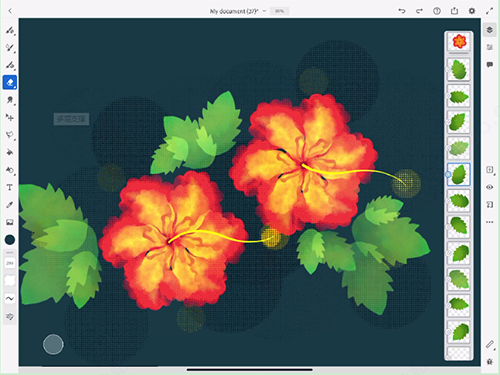Redo the last undone action
This screenshot has height=375, width=500.
(x=419, y=11)
